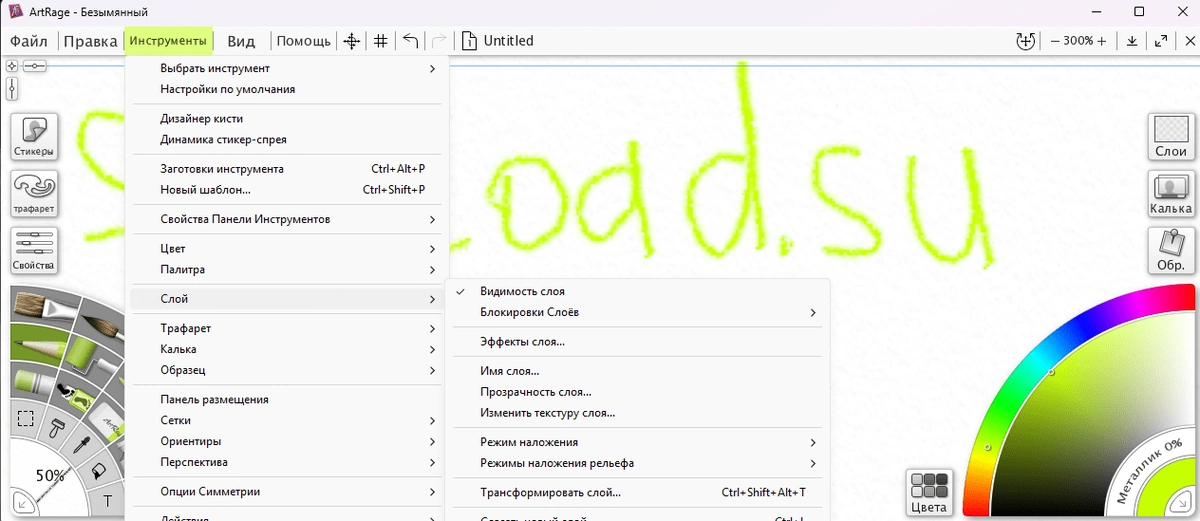Expand the Калька submenu item
Image resolution: width=1200 pixels, height=521 pixels.
286,350
